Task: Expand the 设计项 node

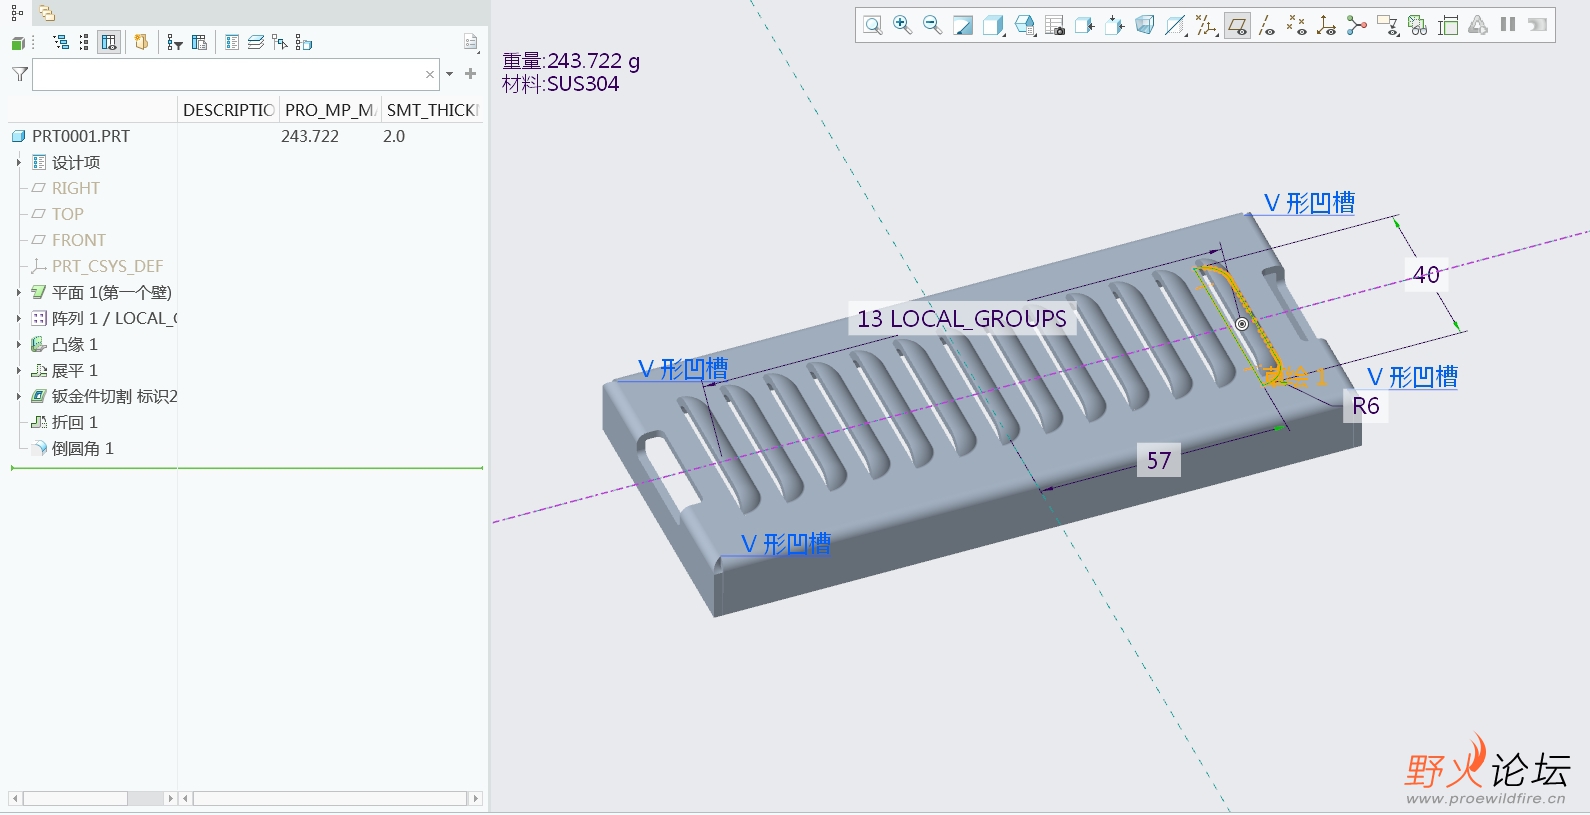Action: 18,162
